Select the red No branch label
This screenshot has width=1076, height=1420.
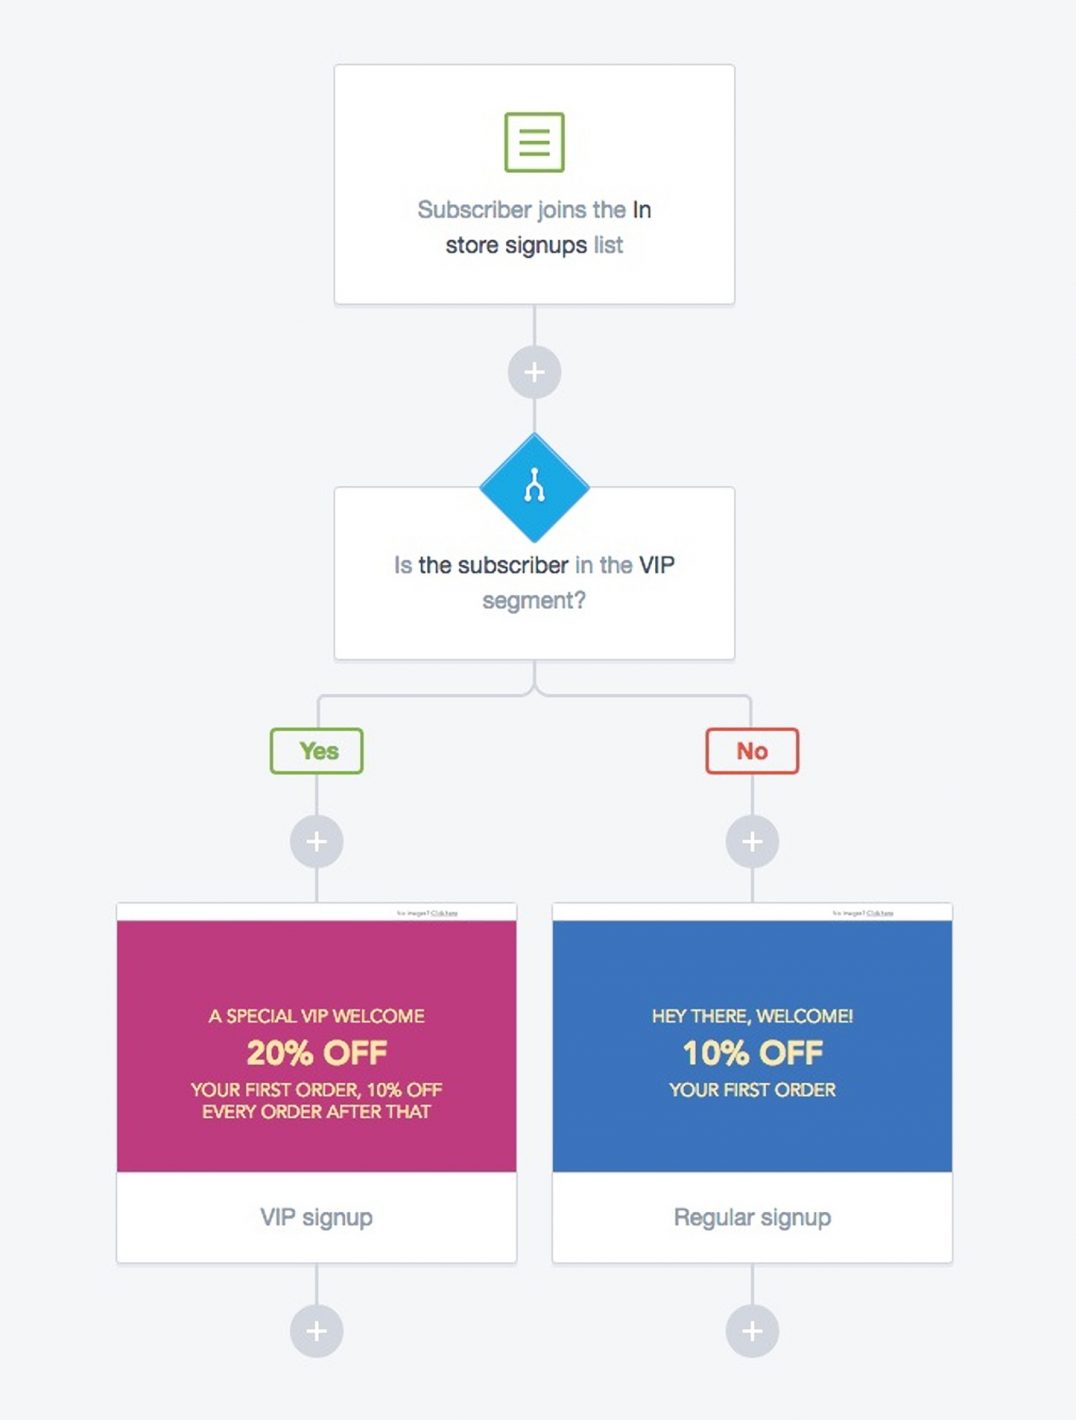[752, 751]
